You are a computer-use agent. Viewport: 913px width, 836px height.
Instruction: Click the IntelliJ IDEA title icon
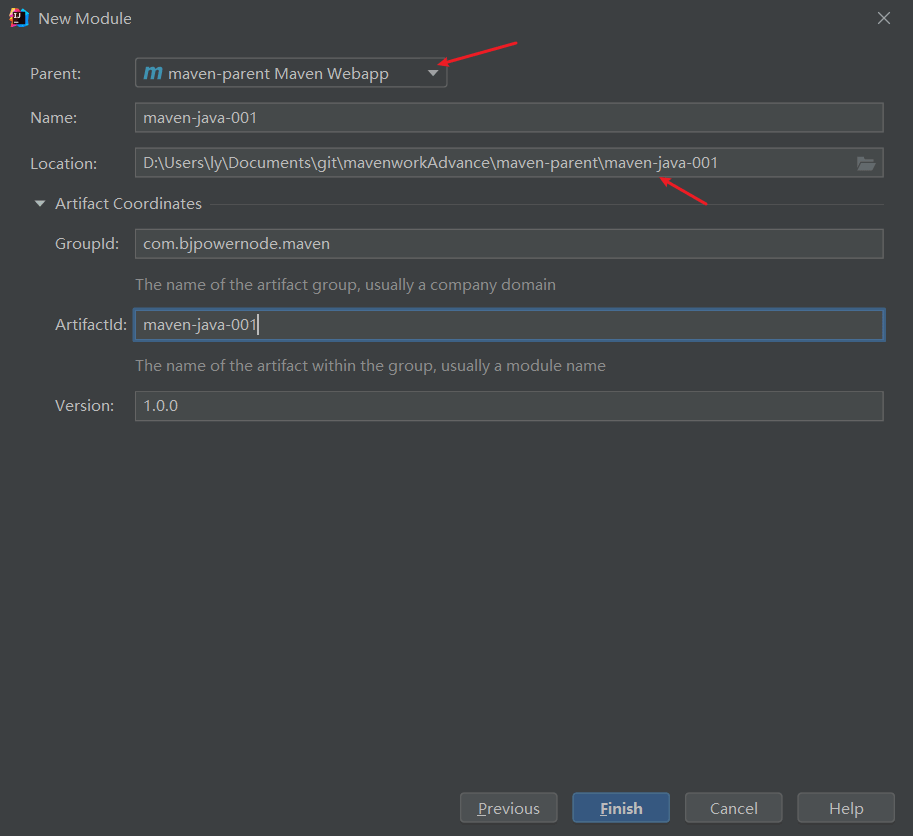(x=19, y=18)
